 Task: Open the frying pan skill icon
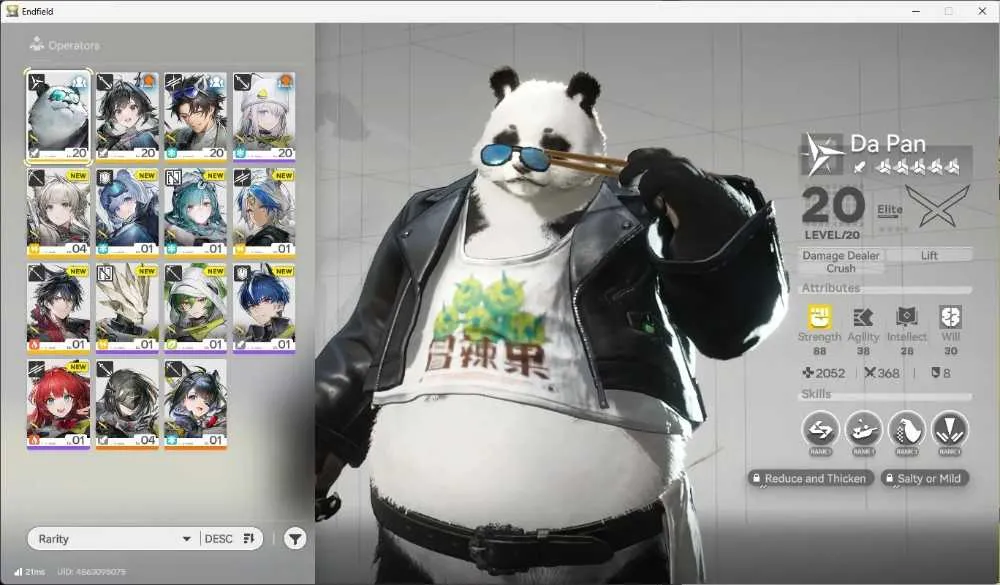864,430
